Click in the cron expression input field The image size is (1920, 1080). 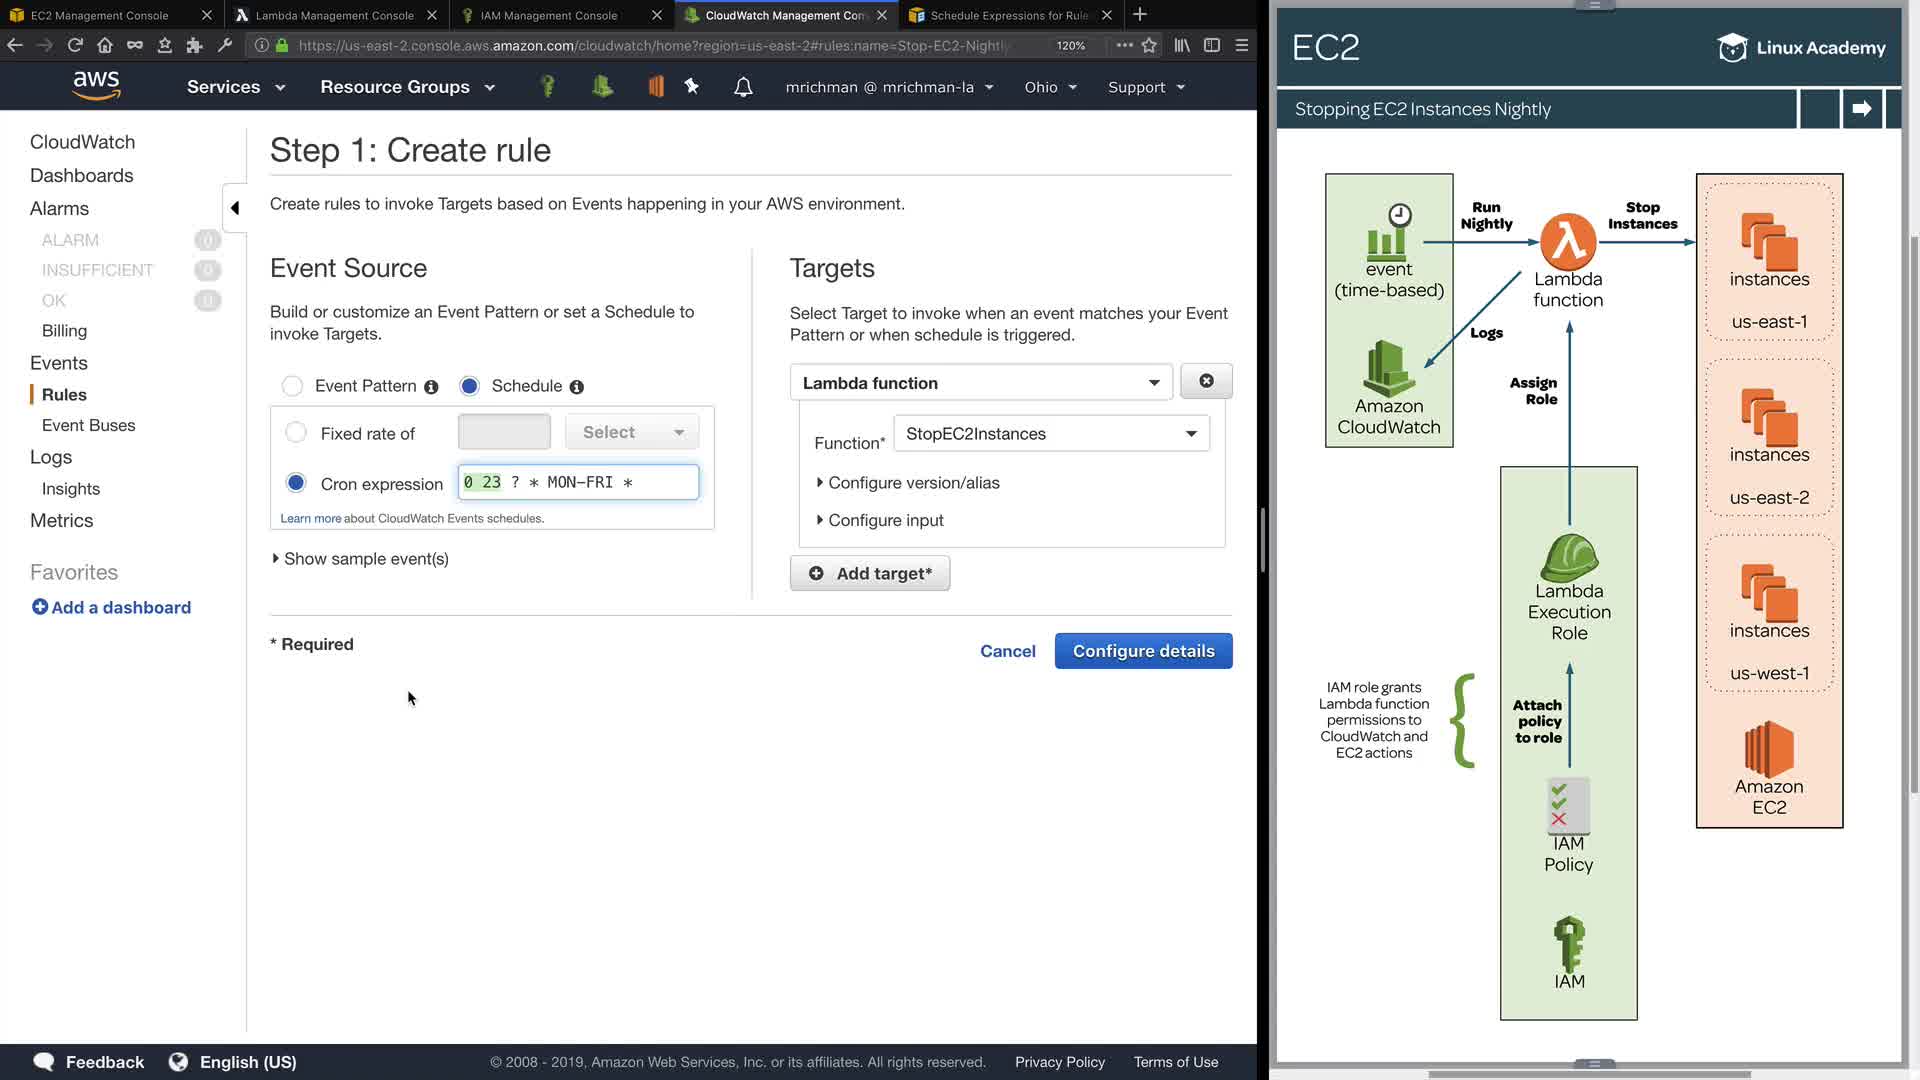tap(579, 482)
